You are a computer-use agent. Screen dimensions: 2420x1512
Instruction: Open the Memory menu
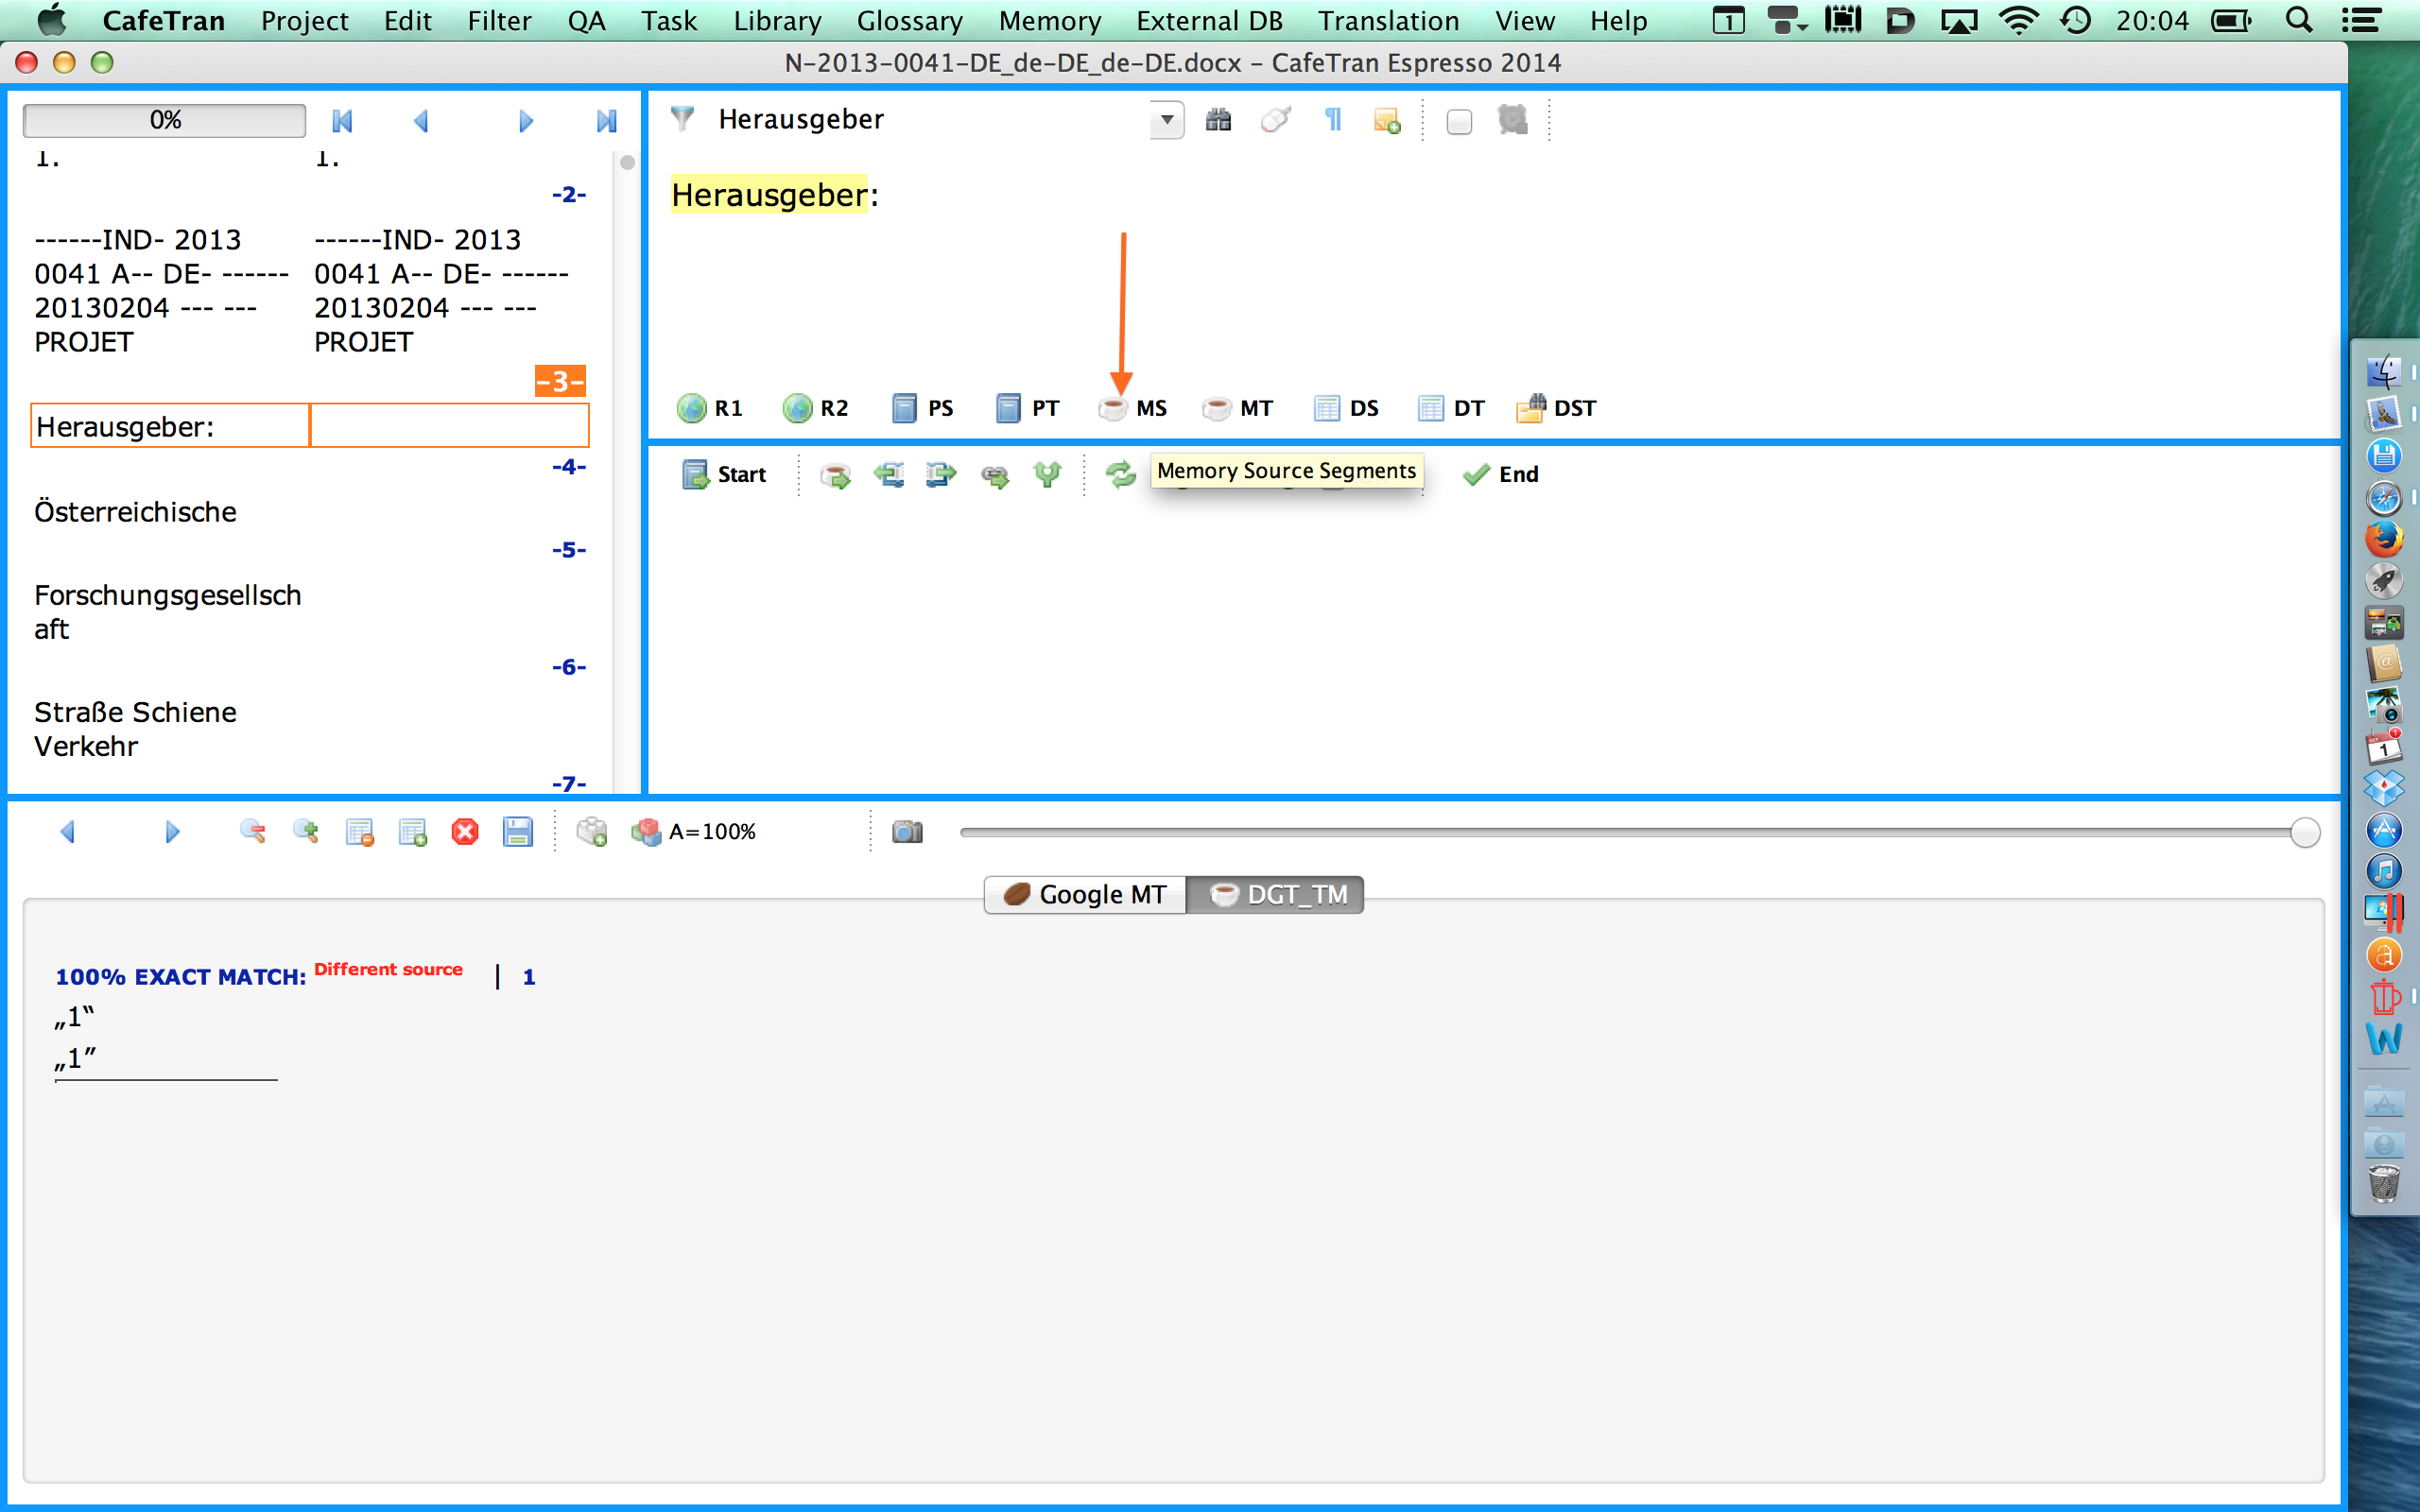(1049, 20)
